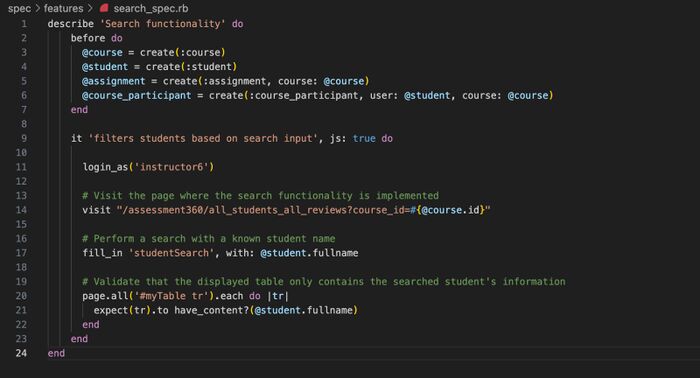700x378 pixels.
Task: Click 'login_as' call on line 11
Action: (105, 167)
